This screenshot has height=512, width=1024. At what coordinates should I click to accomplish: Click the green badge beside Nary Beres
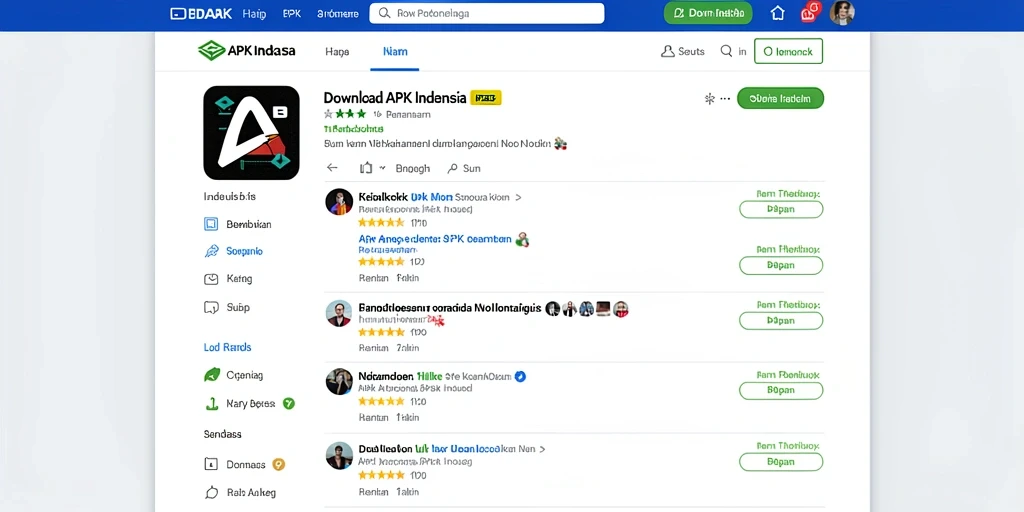(289, 404)
